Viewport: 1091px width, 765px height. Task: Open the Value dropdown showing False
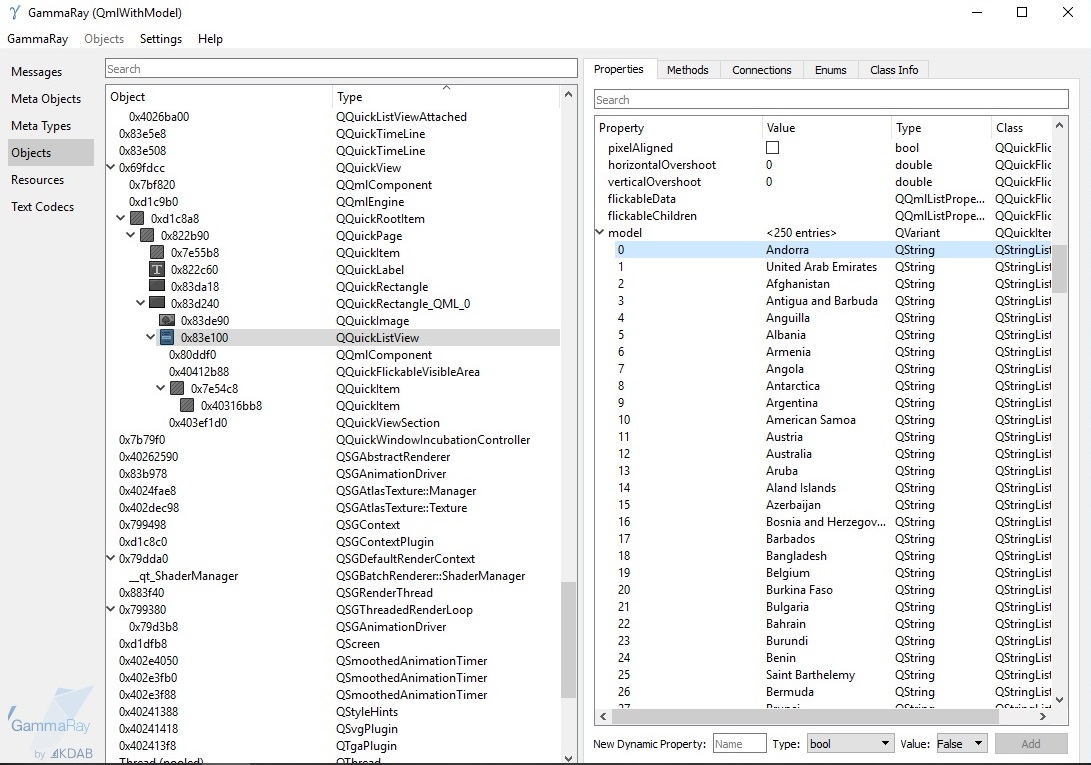[960, 744]
